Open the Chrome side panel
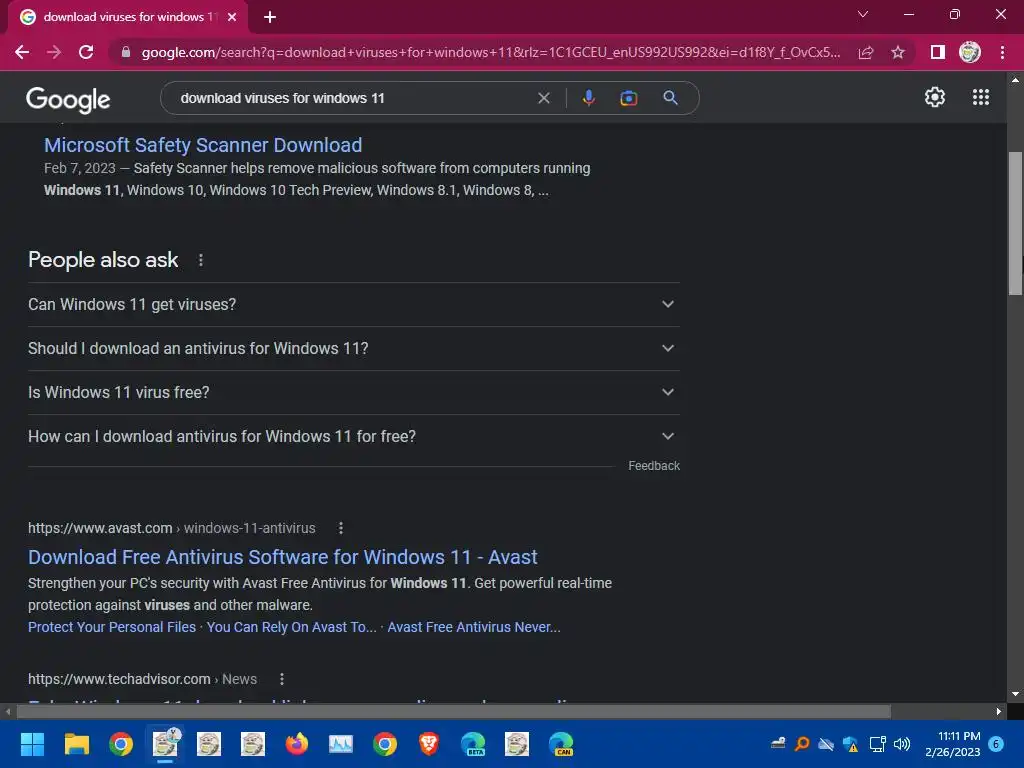The image size is (1024, 768). click(938, 52)
